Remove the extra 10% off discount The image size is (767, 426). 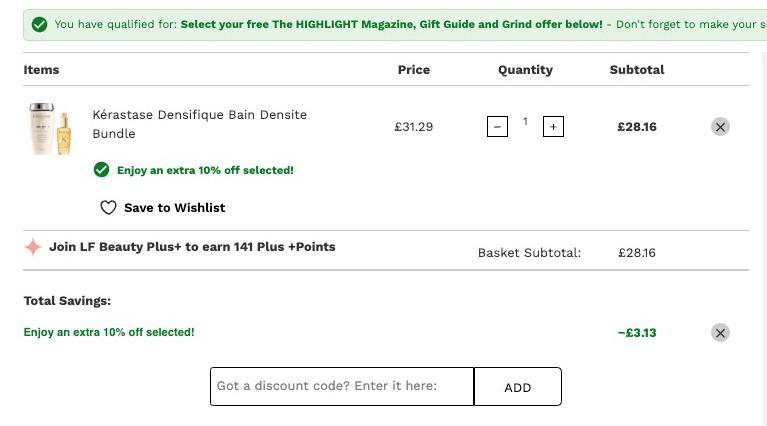click(720, 333)
